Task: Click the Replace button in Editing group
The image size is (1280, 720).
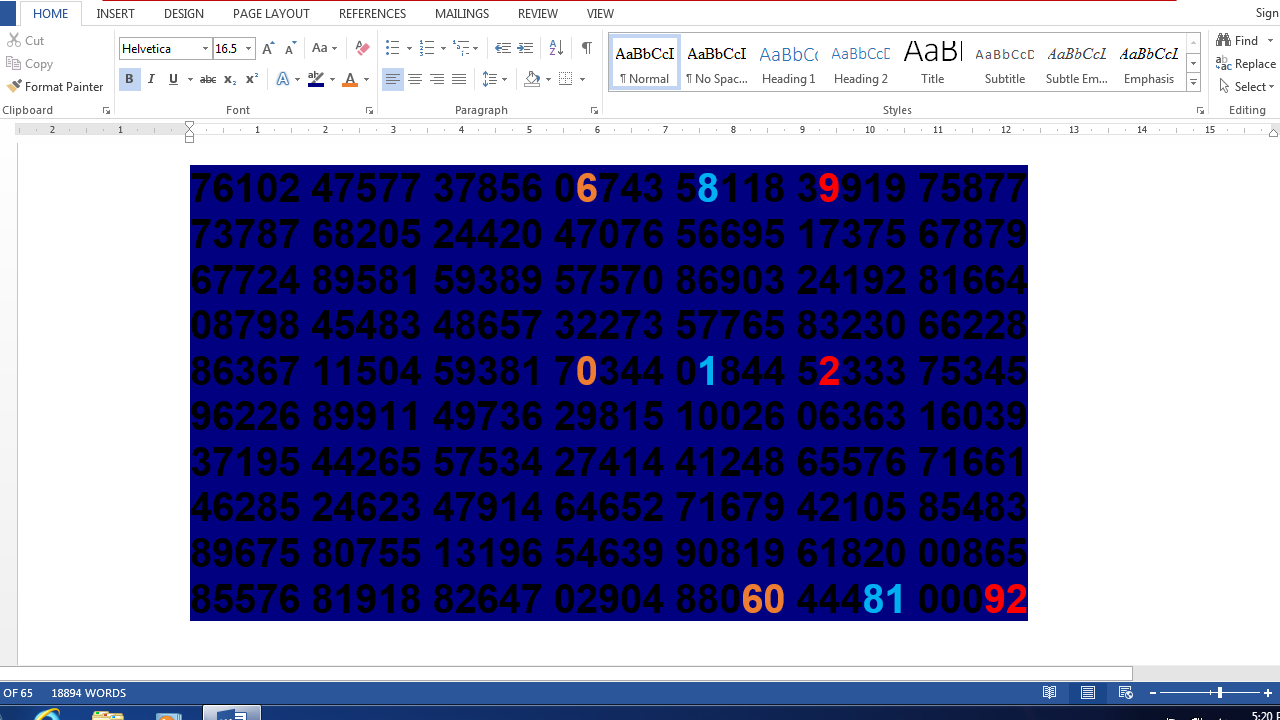Action: [x=1246, y=63]
